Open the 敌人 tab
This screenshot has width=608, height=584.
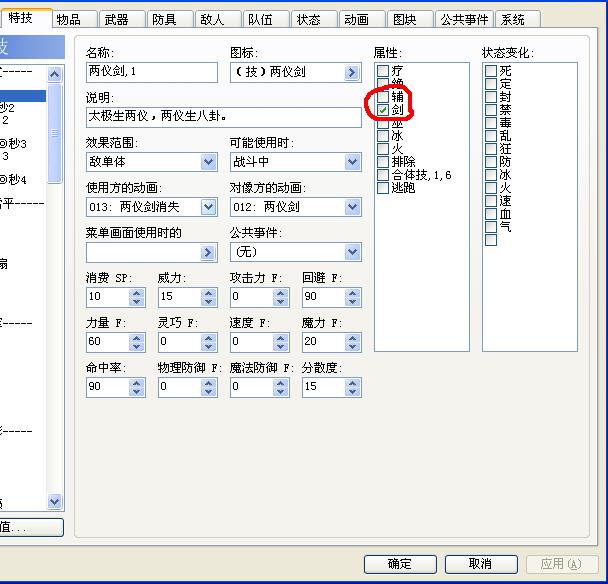[218, 19]
